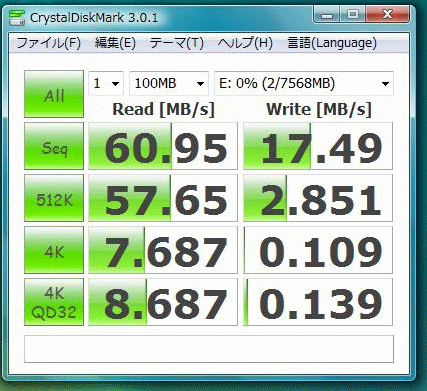Image resolution: width=427 pixels, height=391 pixels.
Task: Click the Read [MB/s] column header
Action: (163, 110)
